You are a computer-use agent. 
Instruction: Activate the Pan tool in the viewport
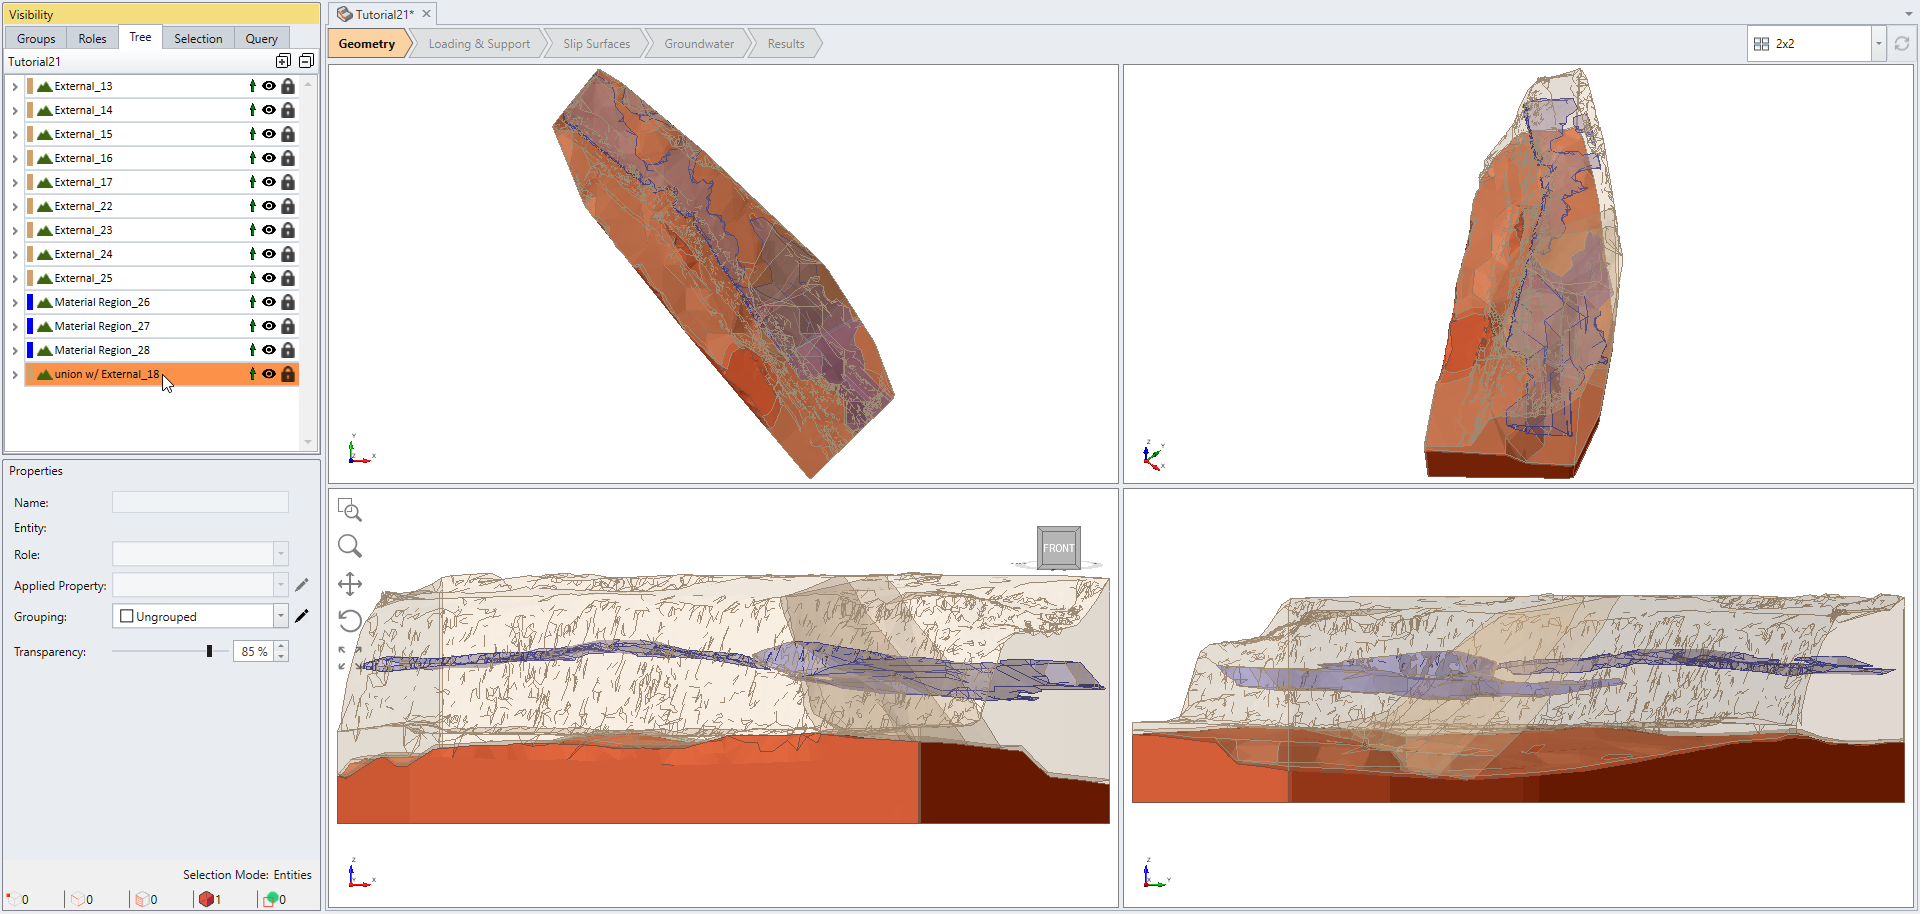coord(350,583)
